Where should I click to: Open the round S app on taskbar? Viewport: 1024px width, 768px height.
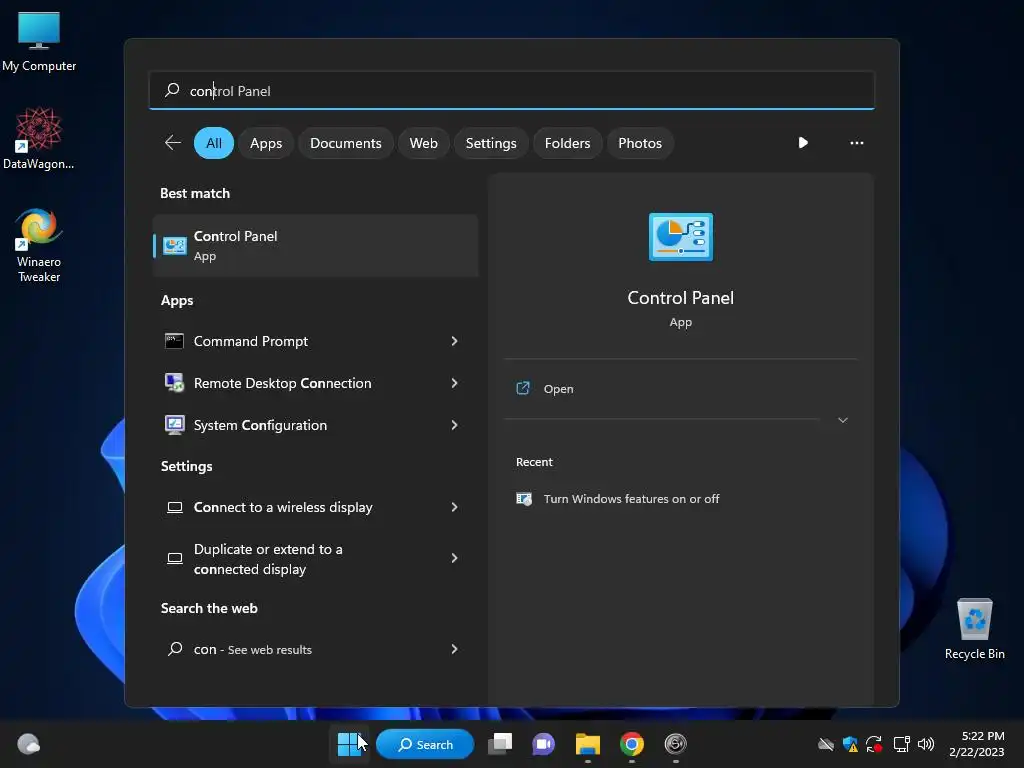(x=675, y=744)
